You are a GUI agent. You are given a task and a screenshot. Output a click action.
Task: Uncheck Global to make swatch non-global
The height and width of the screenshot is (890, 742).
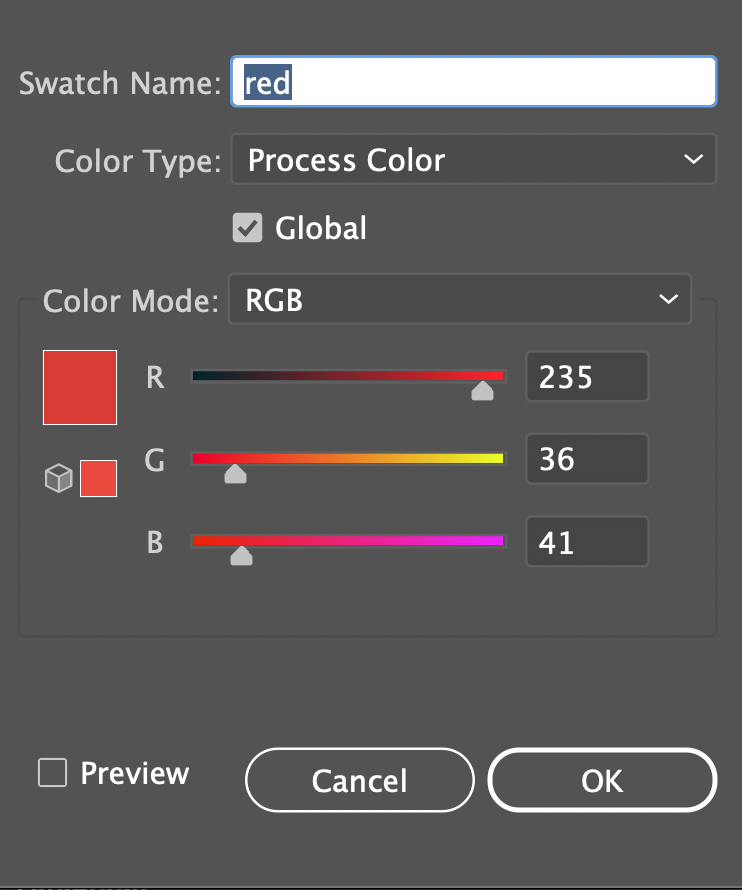pyautogui.click(x=247, y=227)
